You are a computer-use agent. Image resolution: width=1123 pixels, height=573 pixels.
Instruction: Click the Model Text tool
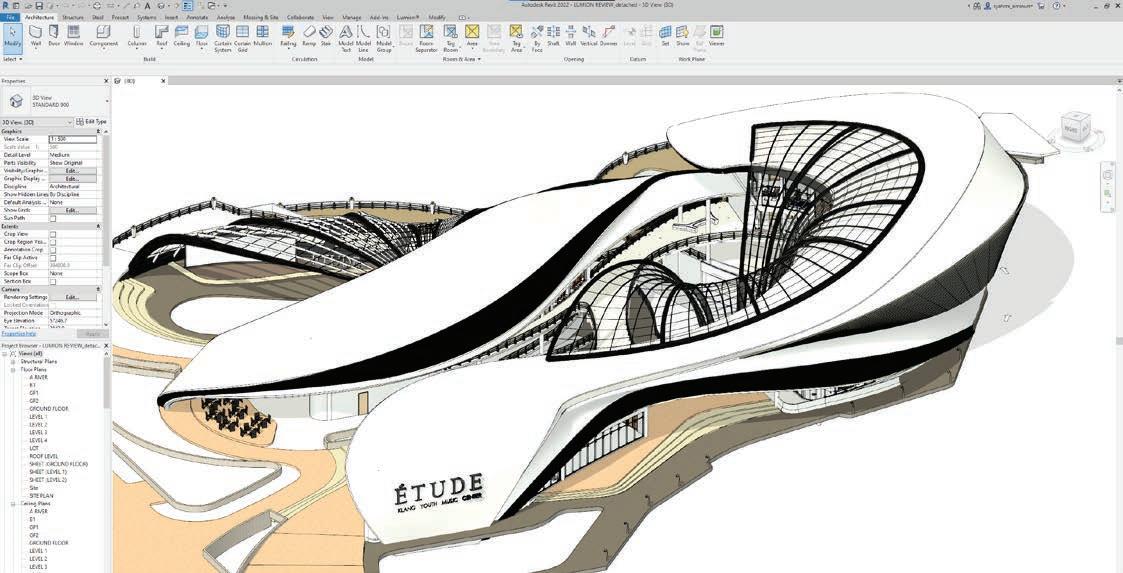(x=346, y=39)
